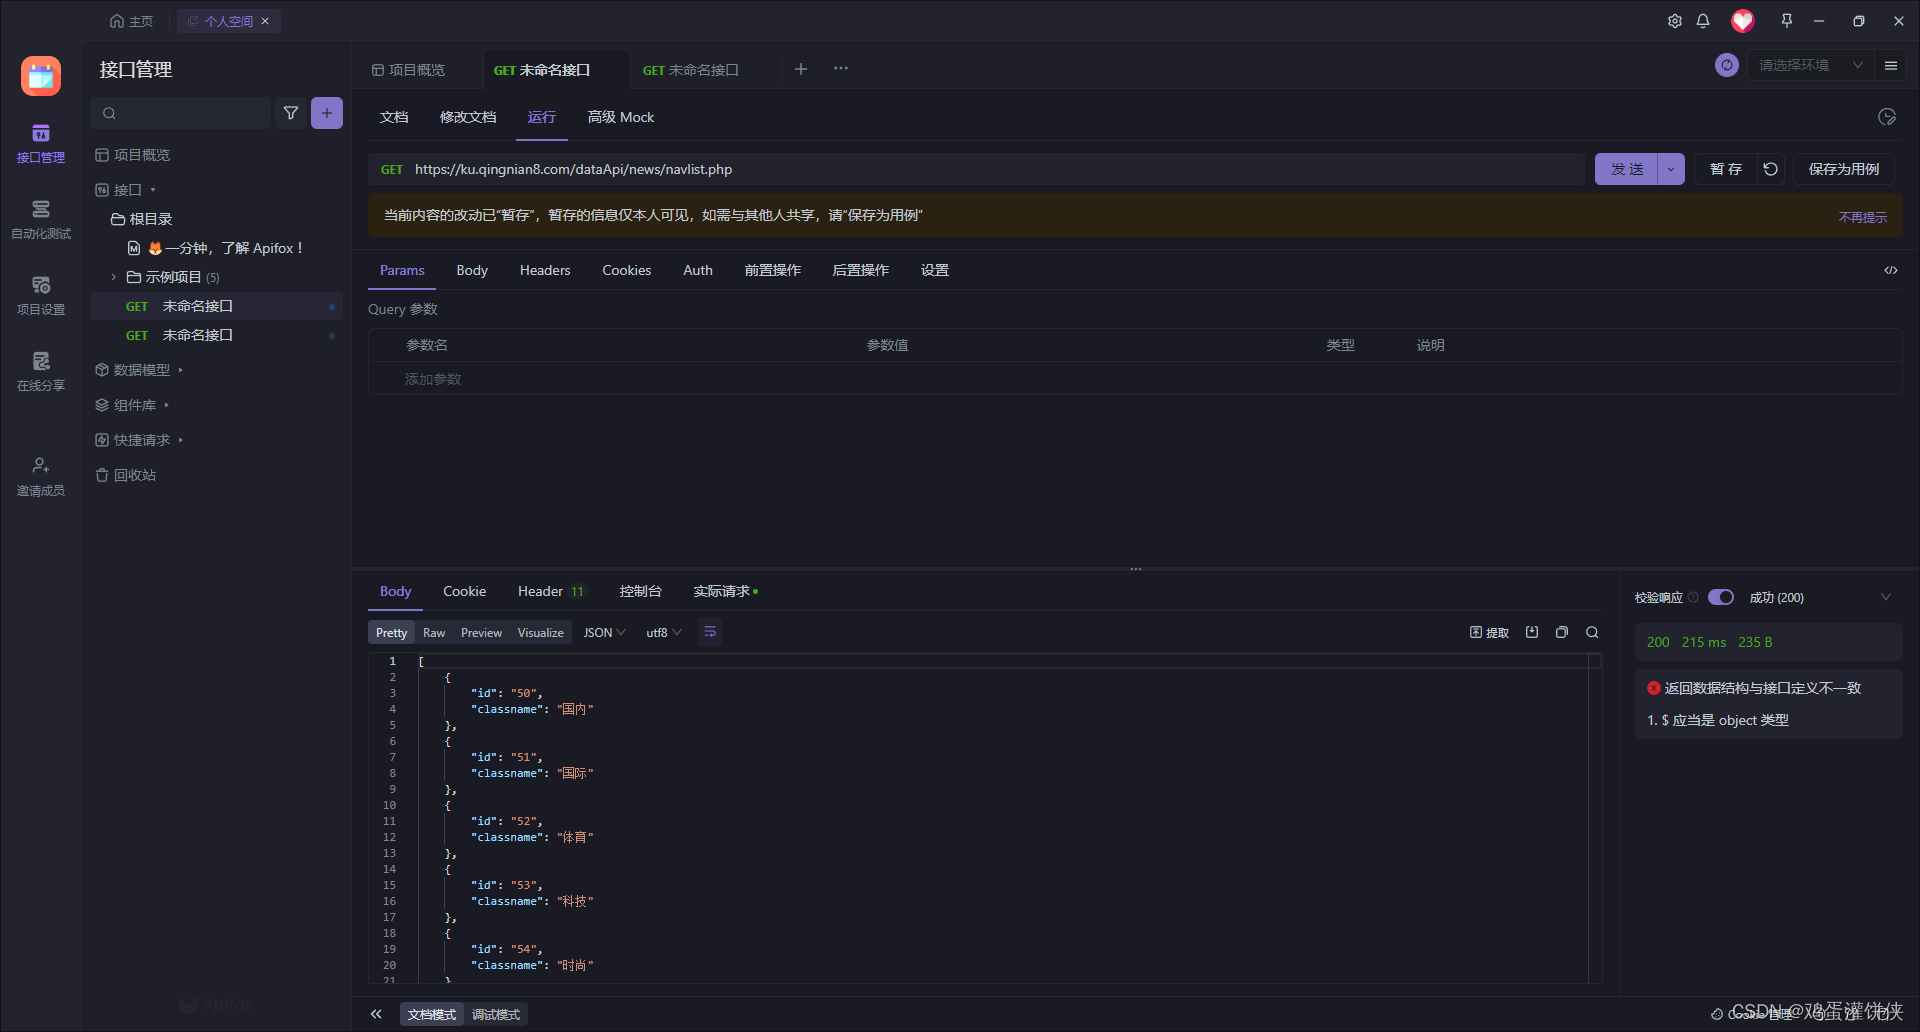Select Visualize response view

(x=540, y=633)
